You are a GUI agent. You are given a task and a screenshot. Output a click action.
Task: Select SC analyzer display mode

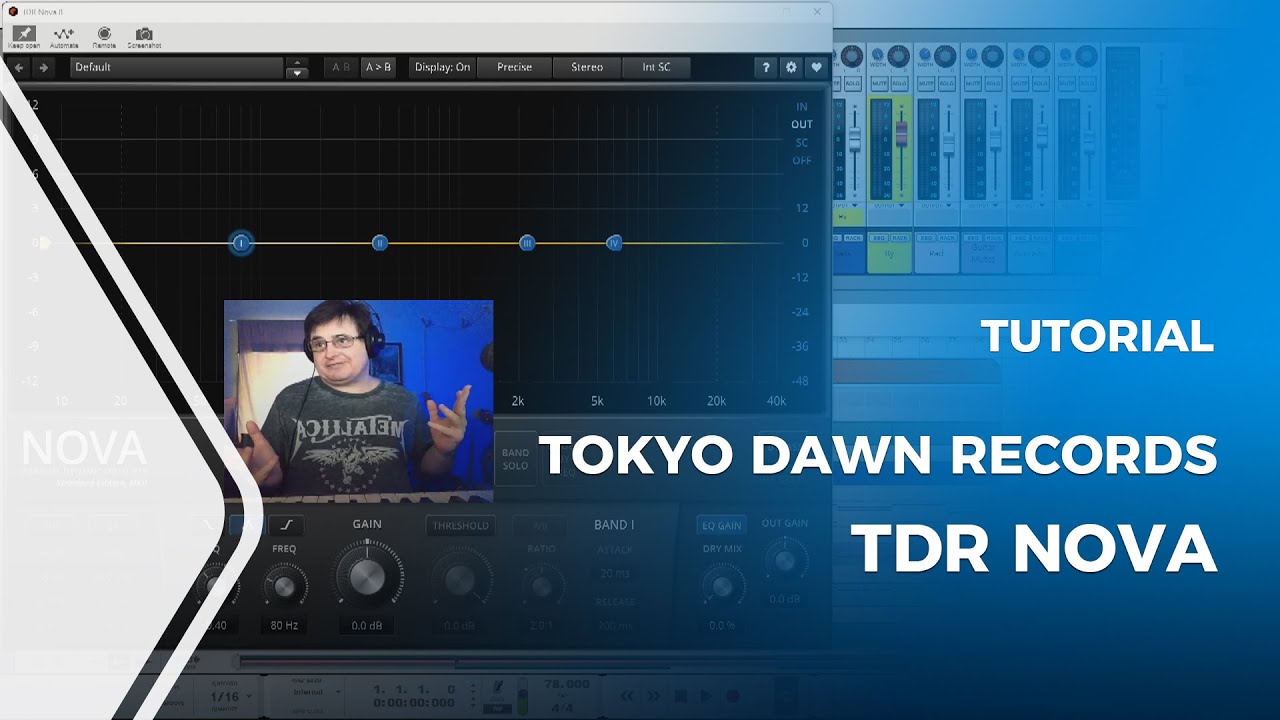[801, 142]
